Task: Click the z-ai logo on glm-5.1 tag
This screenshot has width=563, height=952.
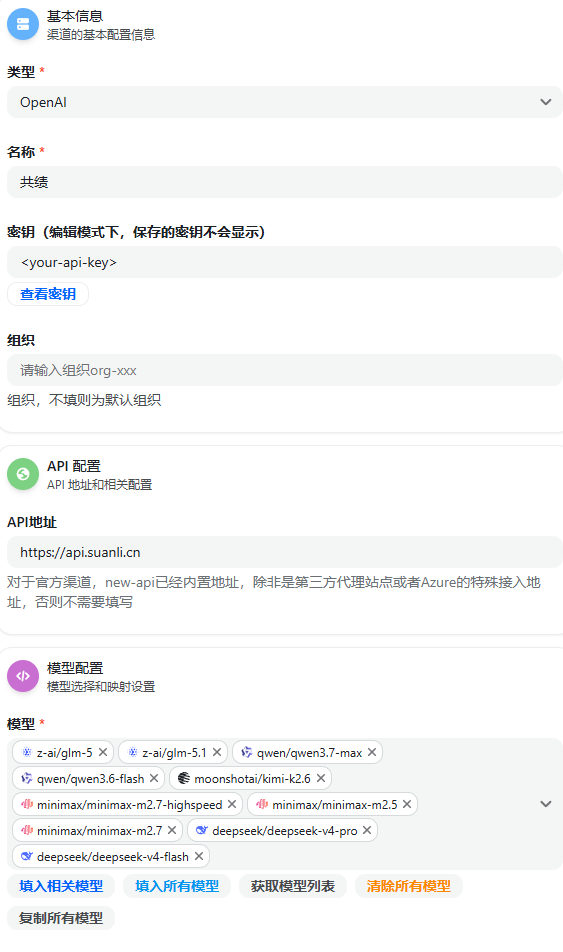Action: pyautogui.click(x=132, y=752)
